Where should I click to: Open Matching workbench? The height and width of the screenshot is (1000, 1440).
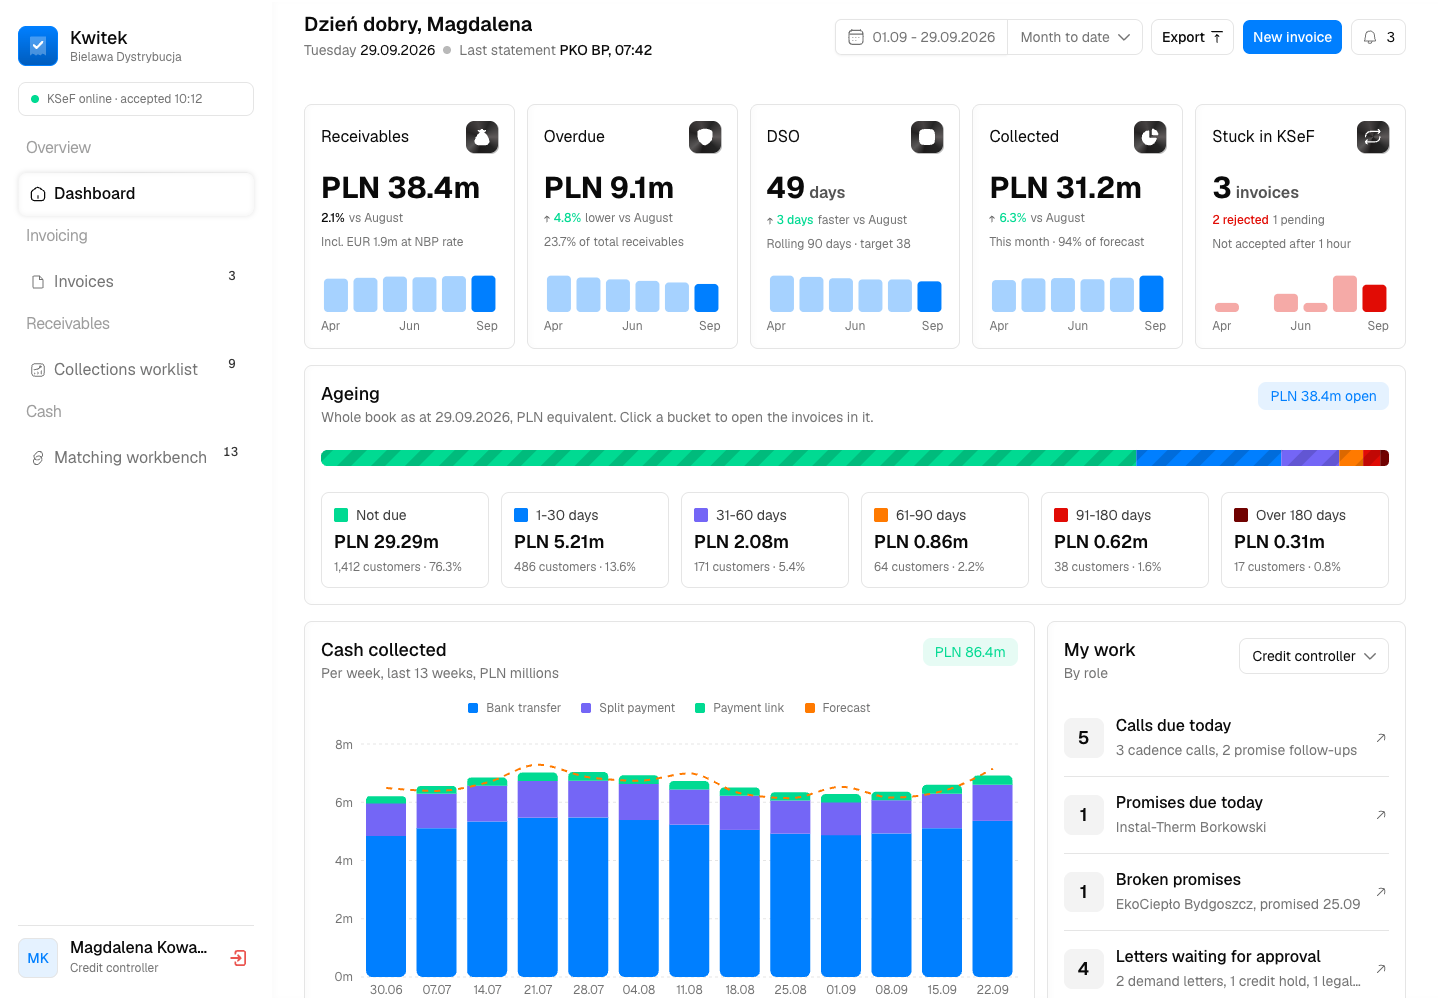(136, 458)
